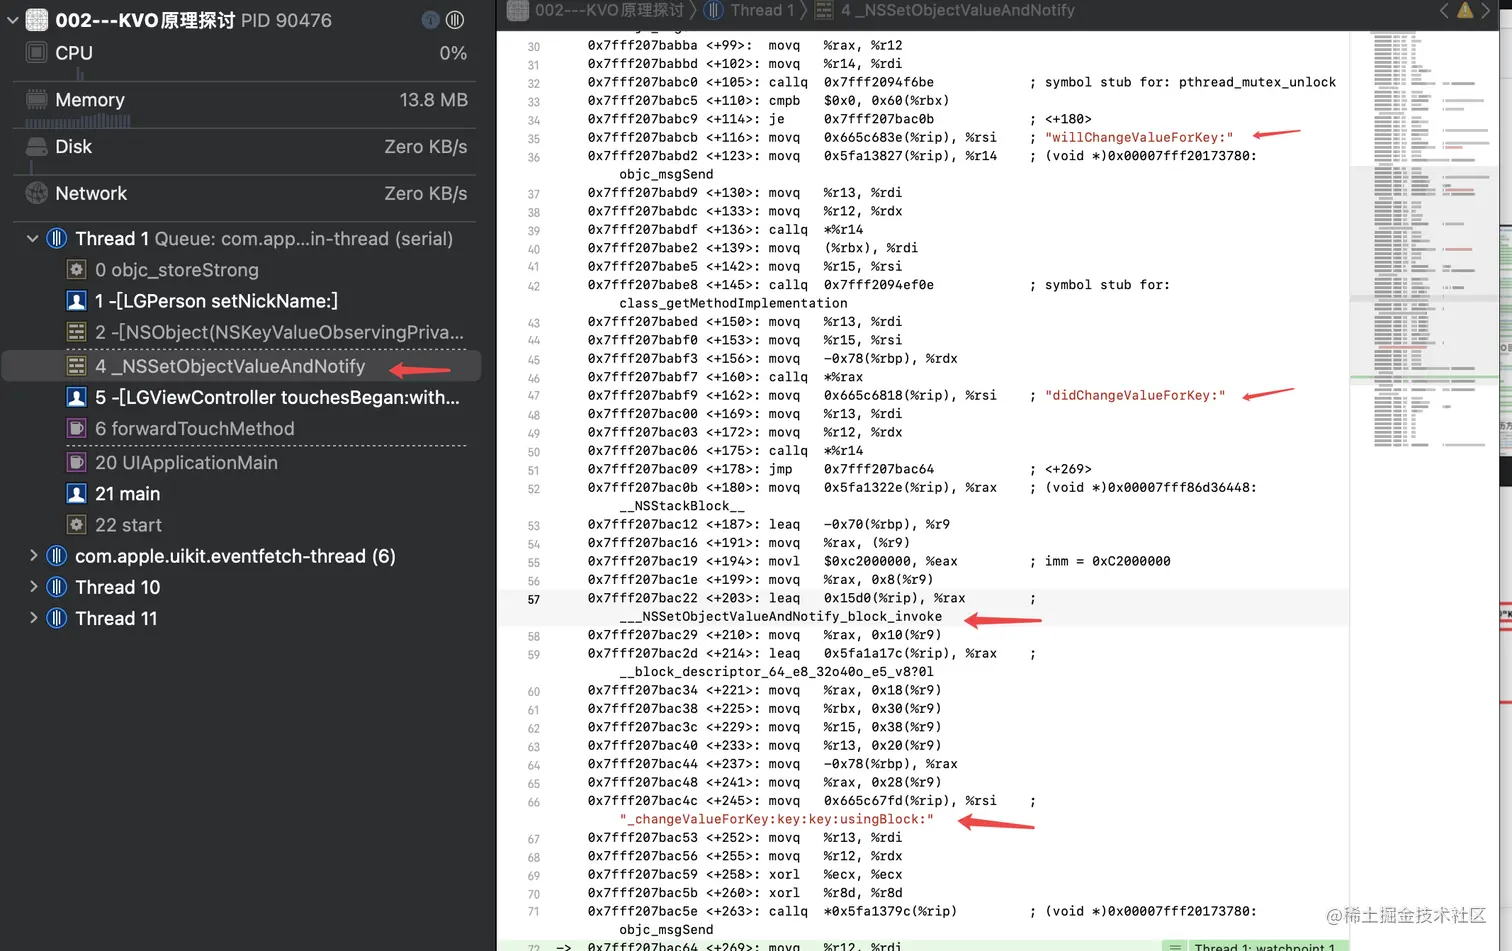Expand the Thread 11 disclosure triangle
1512x951 pixels.
click(33, 618)
